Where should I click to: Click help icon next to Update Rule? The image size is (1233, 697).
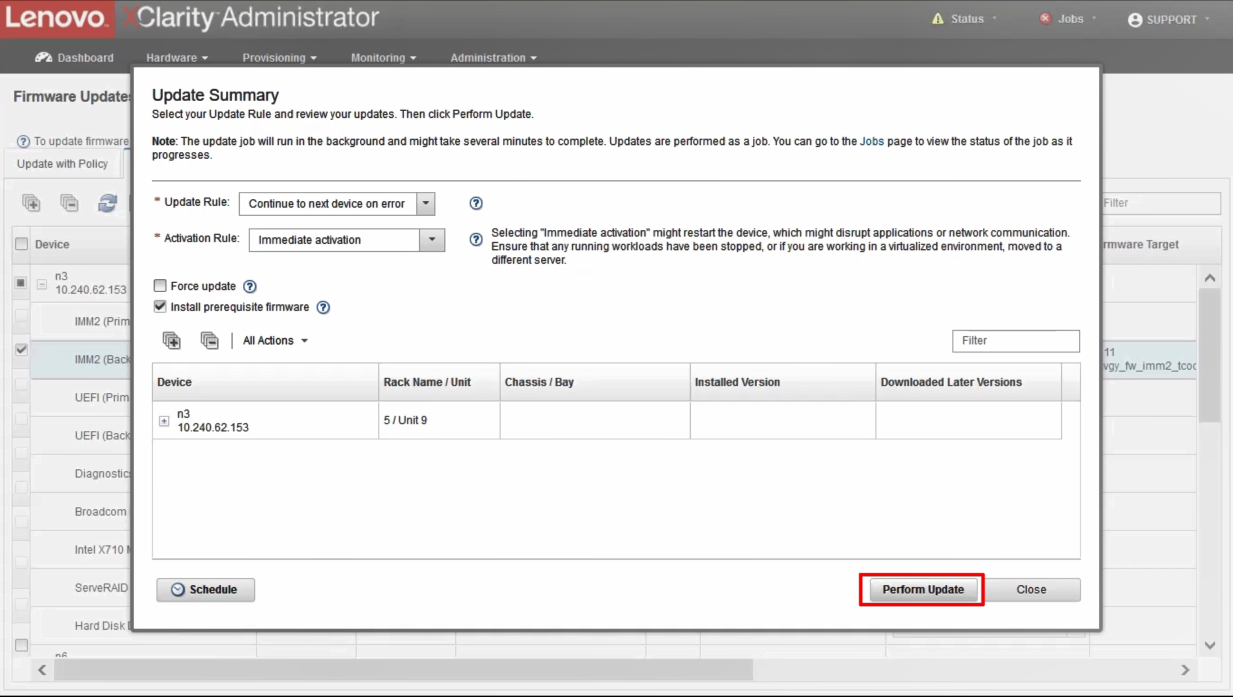click(x=476, y=203)
